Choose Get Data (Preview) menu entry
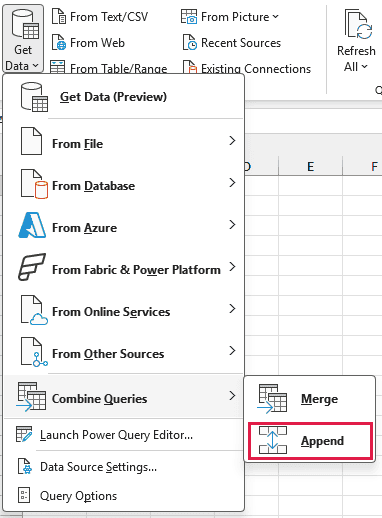This screenshot has height=518, width=382. (124, 97)
